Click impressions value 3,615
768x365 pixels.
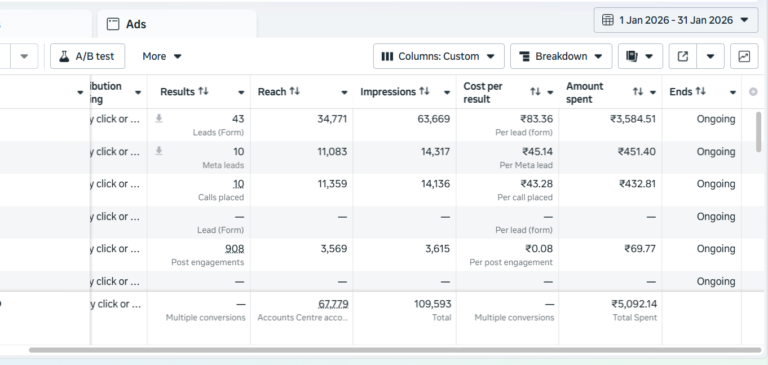437,249
